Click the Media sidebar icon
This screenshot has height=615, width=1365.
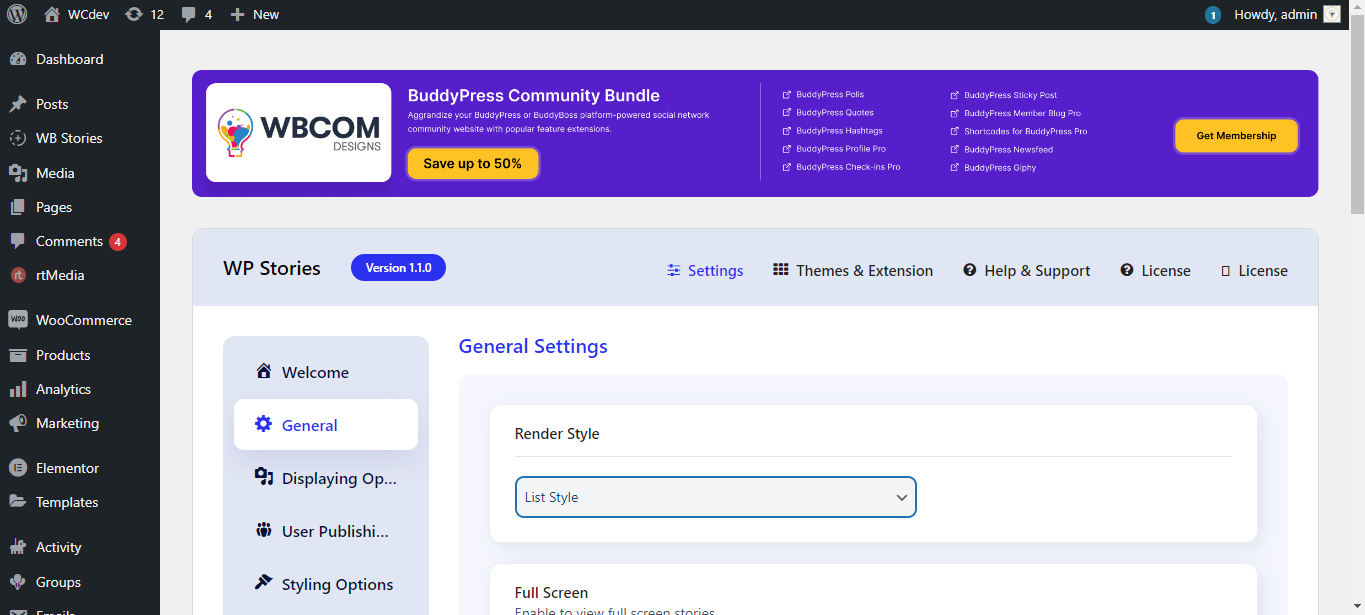point(18,173)
